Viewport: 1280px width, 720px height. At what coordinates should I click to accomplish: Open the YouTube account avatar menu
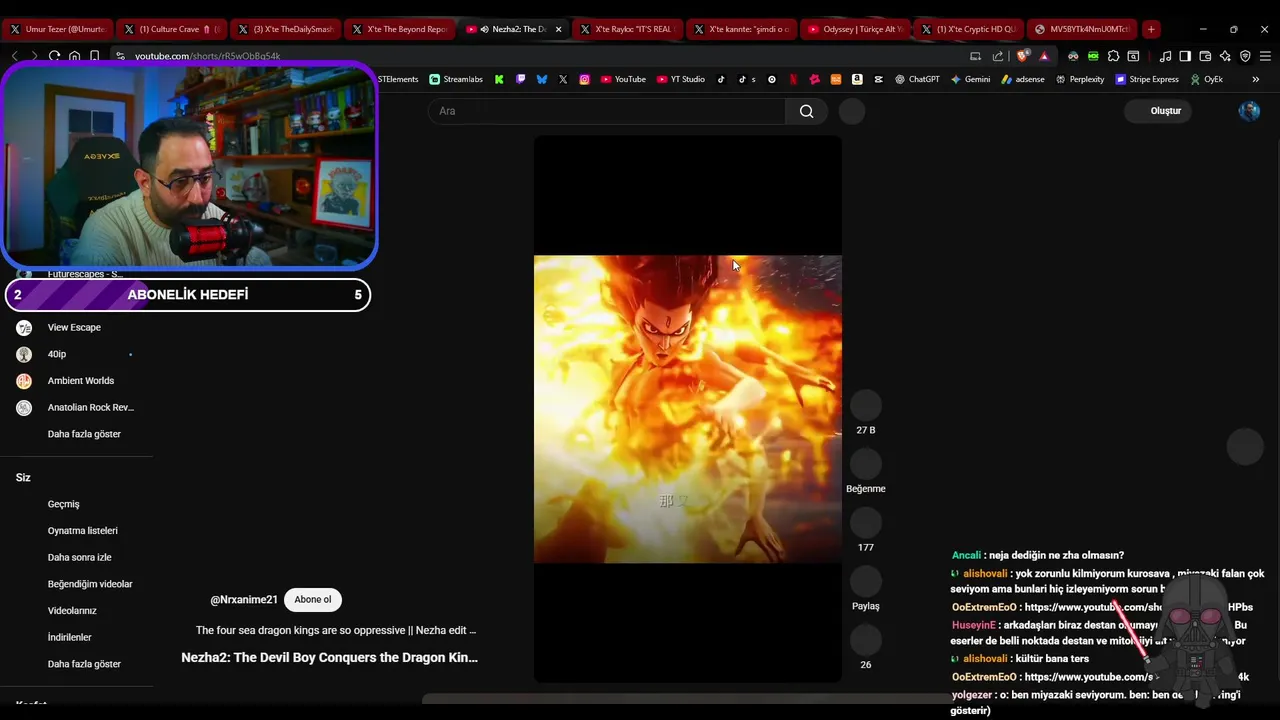click(x=1249, y=111)
